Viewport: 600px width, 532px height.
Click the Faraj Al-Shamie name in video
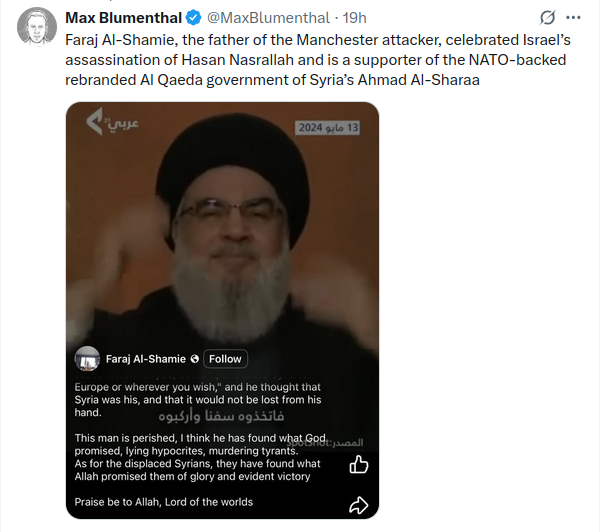click(145, 359)
